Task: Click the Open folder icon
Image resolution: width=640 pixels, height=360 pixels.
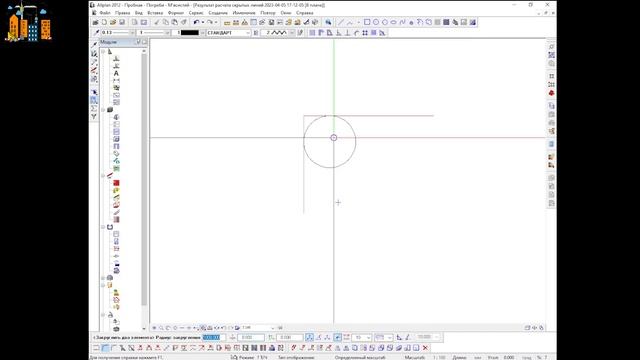Action: 113,22
